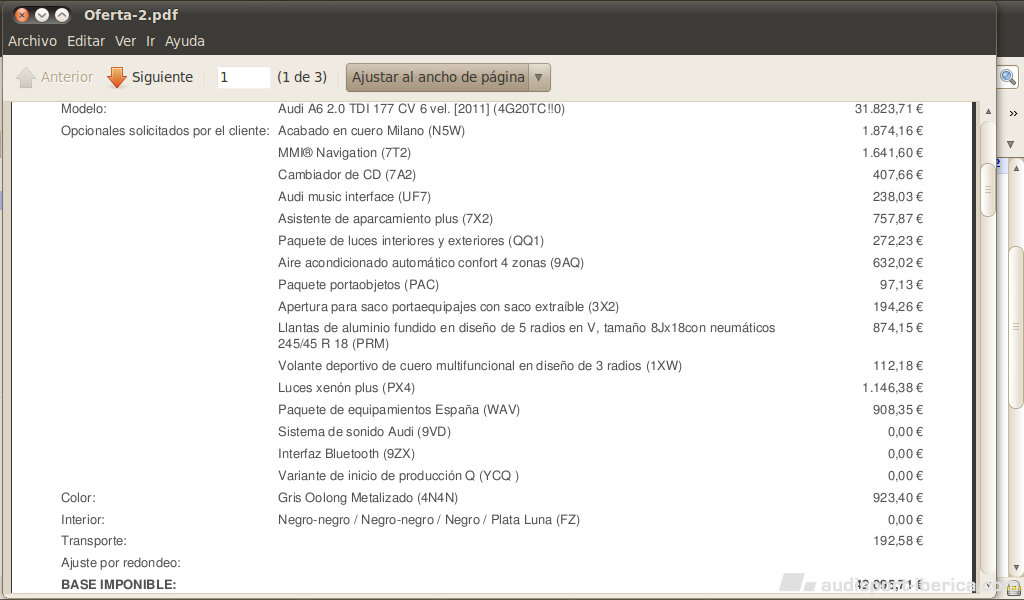Screen dimensions: 1024x600
Task: Click the '(1 de 3)' page count label
Action: (302, 77)
